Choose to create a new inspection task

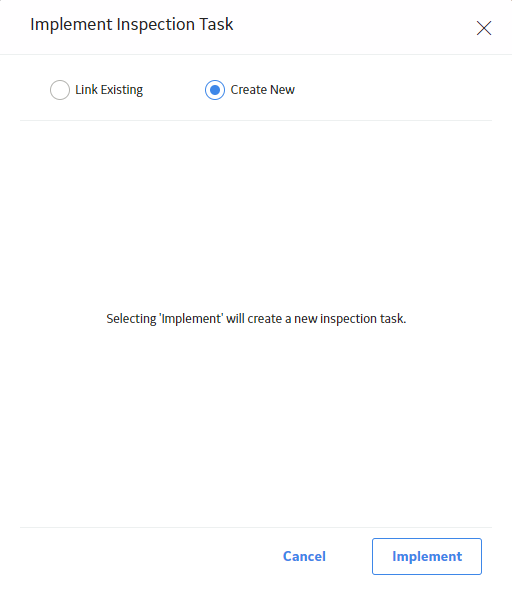pos(215,90)
